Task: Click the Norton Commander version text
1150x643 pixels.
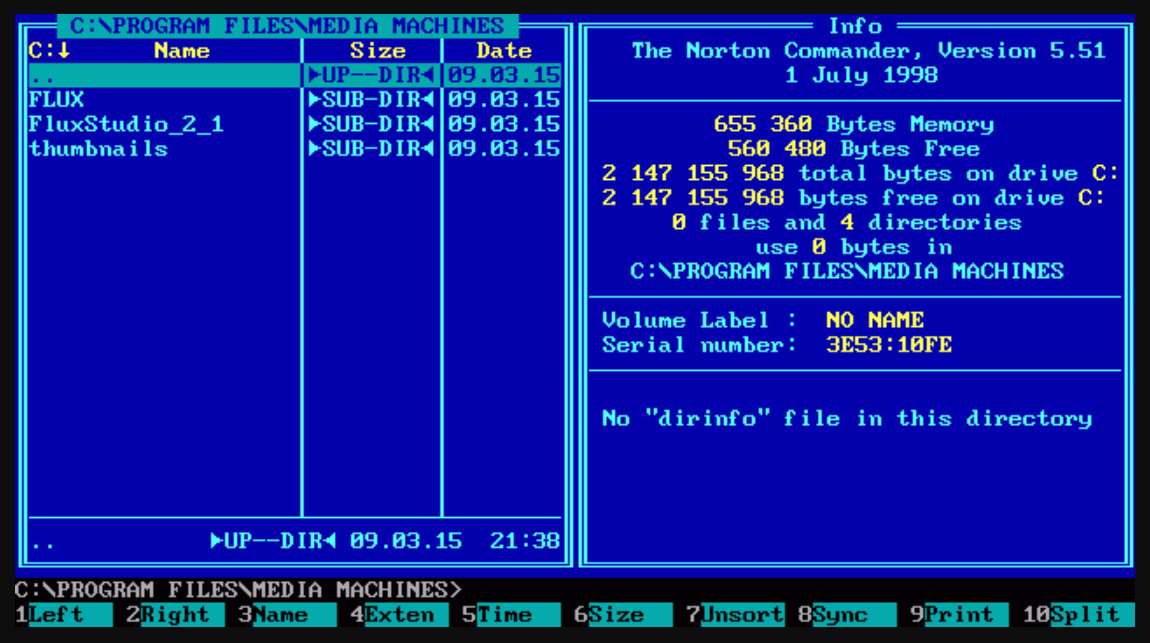Action: click(x=868, y=51)
